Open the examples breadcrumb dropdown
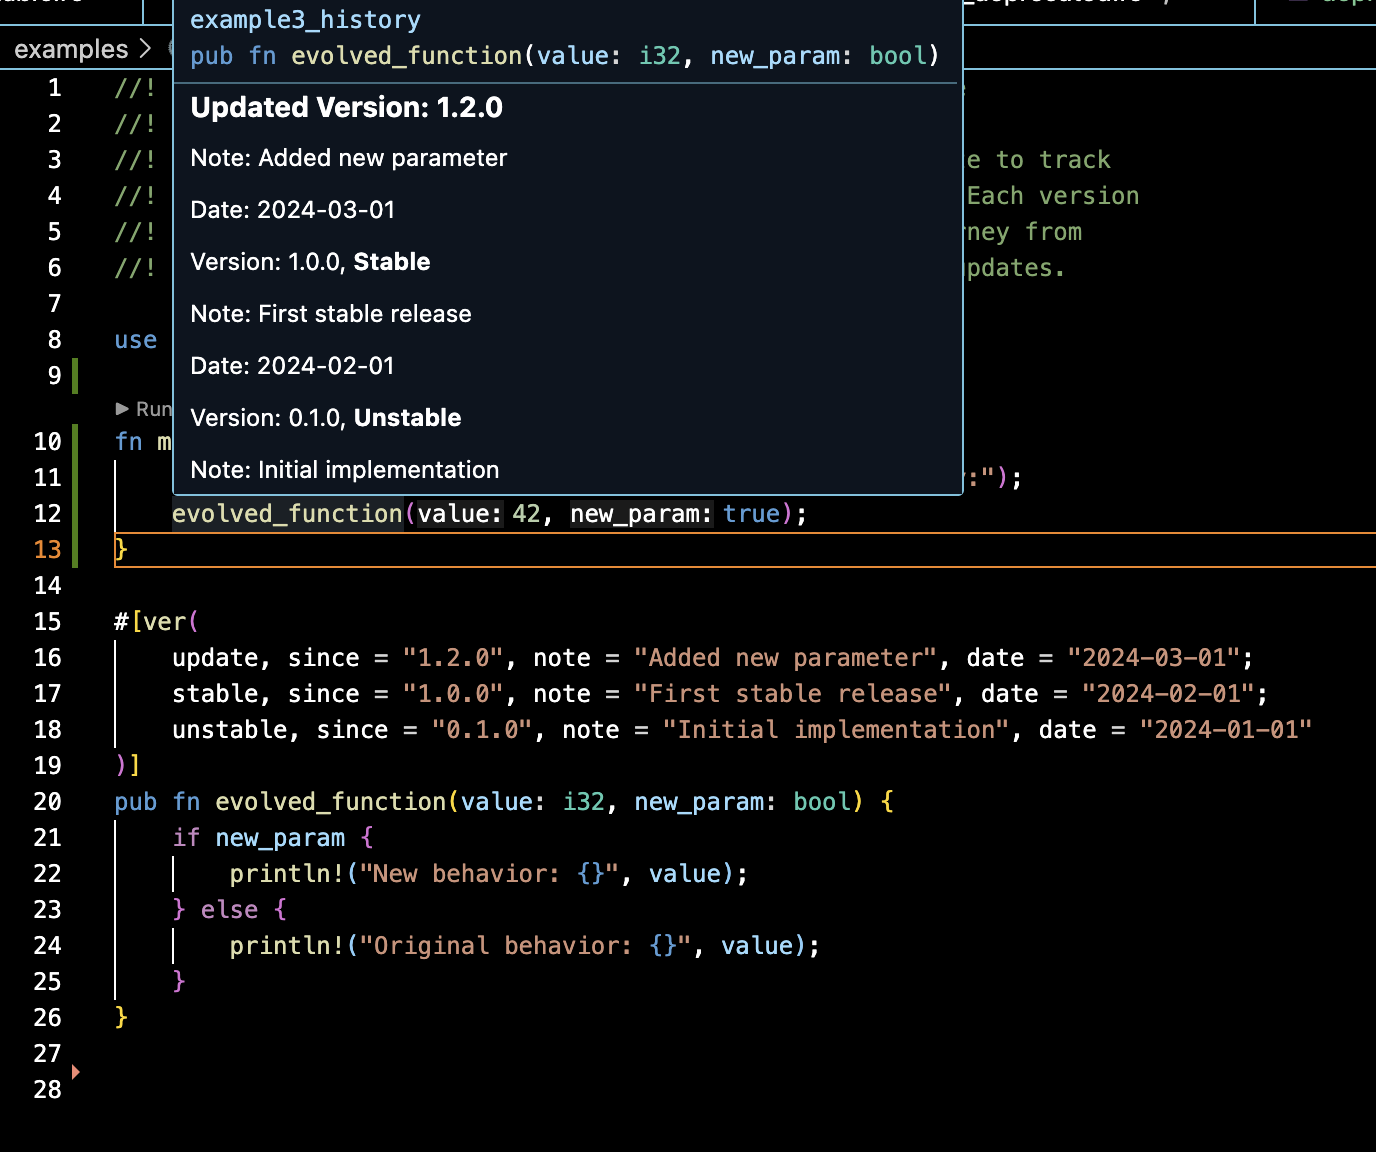Viewport: 1376px width, 1152px height. click(x=70, y=48)
